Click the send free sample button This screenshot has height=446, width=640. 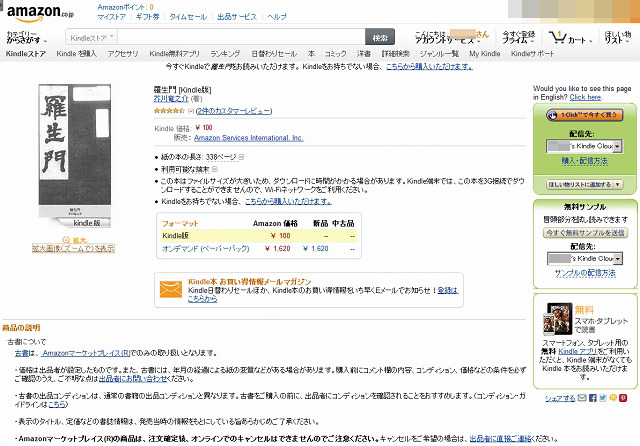point(584,232)
